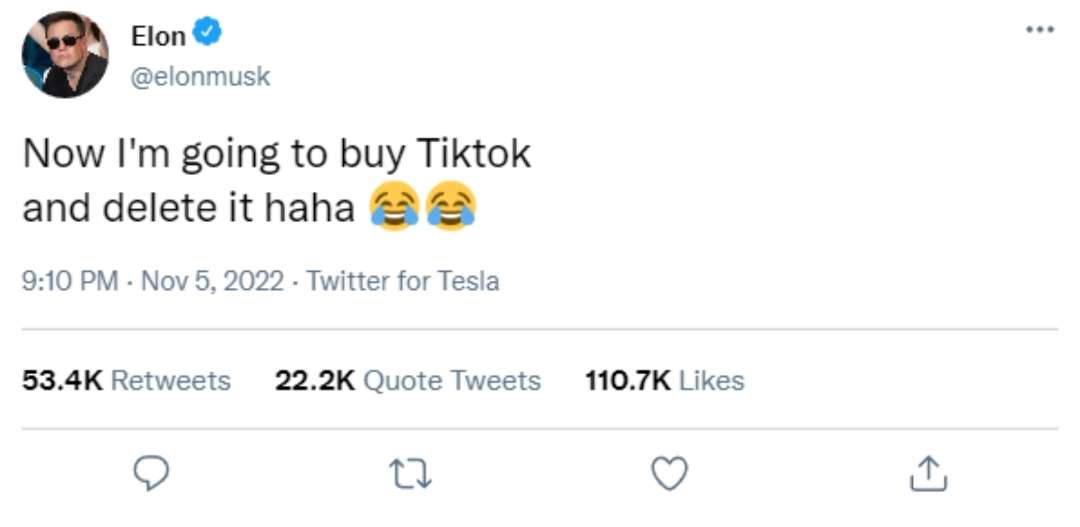View the 110.7K Likes list

(664, 381)
